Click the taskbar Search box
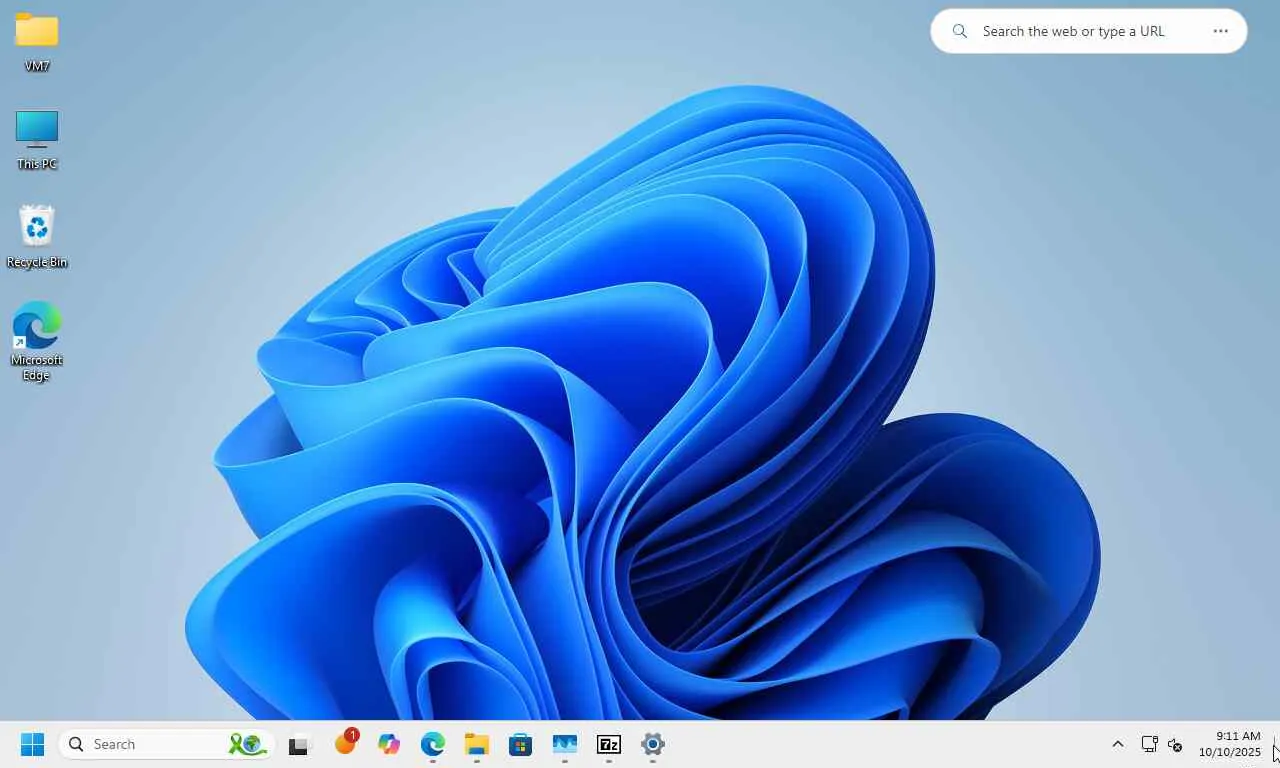This screenshot has width=1280, height=768. click(166, 744)
